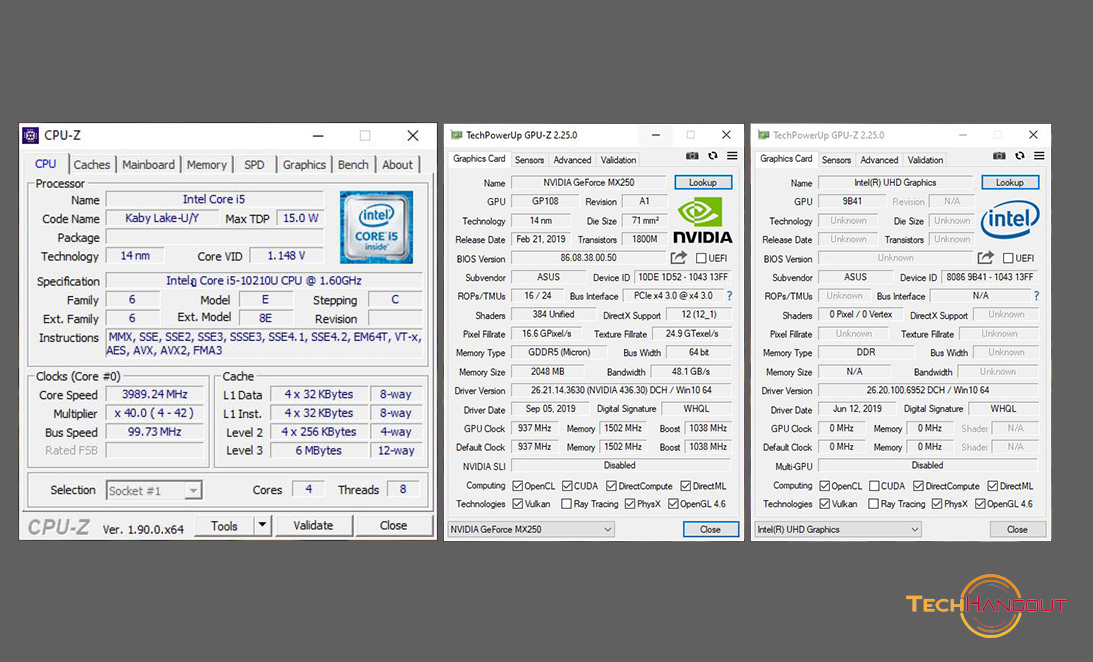The height and width of the screenshot is (662, 1093).
Task: Toggle DirectCompute checkbox in MX250 window
Action: coord(611,486)
